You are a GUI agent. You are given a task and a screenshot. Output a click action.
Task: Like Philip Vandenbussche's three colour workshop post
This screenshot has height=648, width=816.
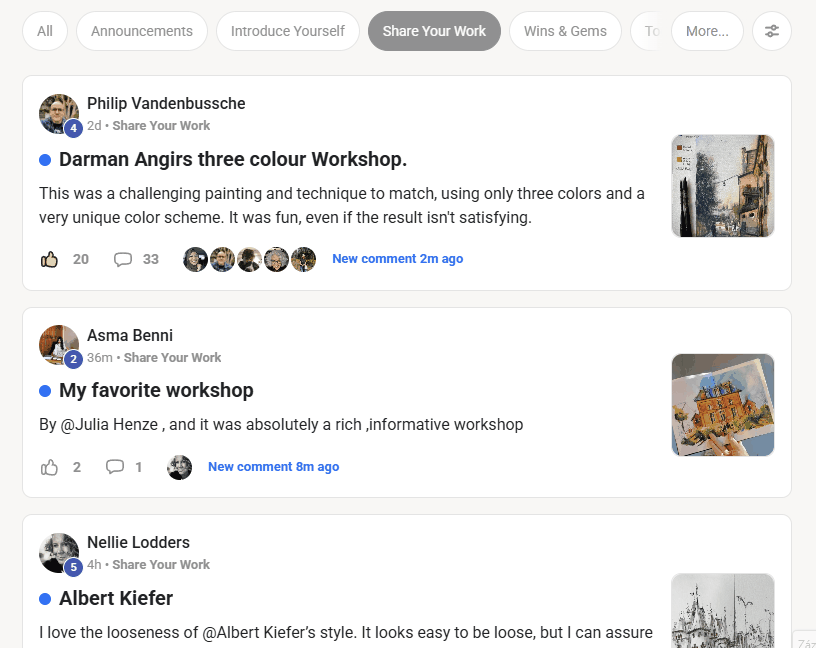[50, 260]
